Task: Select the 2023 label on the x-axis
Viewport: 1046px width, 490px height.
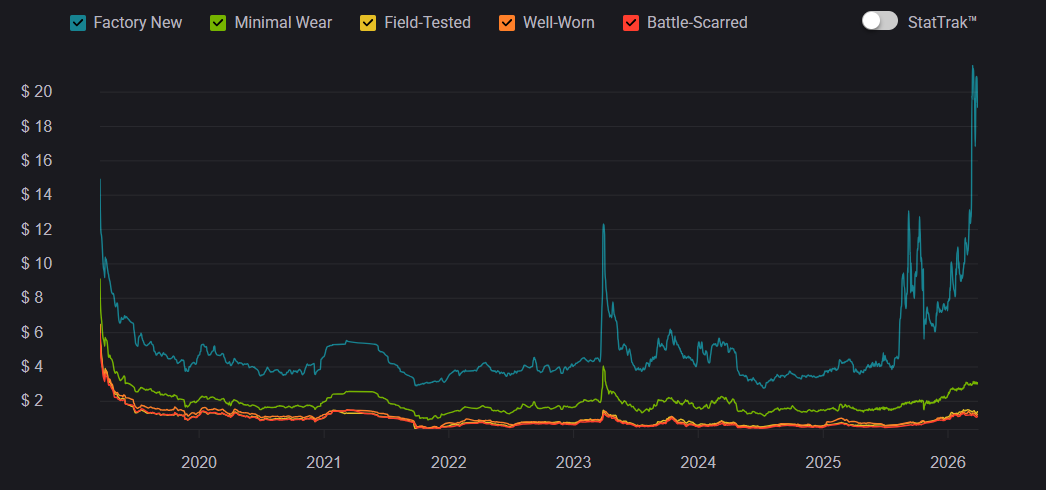Action: pyautogui.click(x=573, y=463)
